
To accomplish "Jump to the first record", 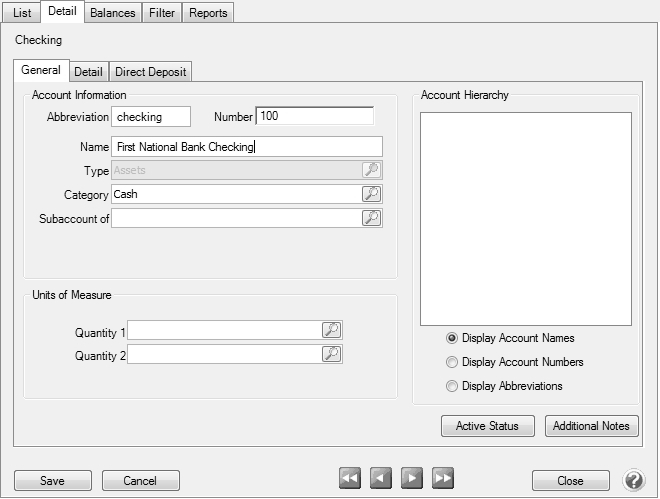I will click(350, 480).
